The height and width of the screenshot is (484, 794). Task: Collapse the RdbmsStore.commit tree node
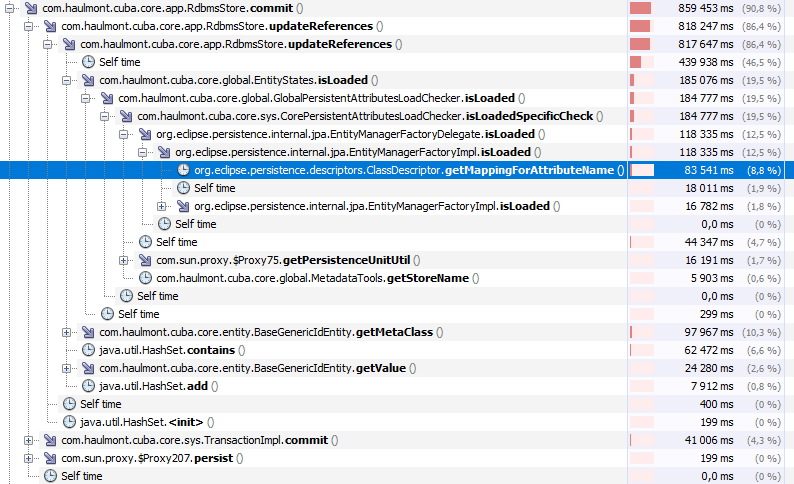click(x=10, y=8)
